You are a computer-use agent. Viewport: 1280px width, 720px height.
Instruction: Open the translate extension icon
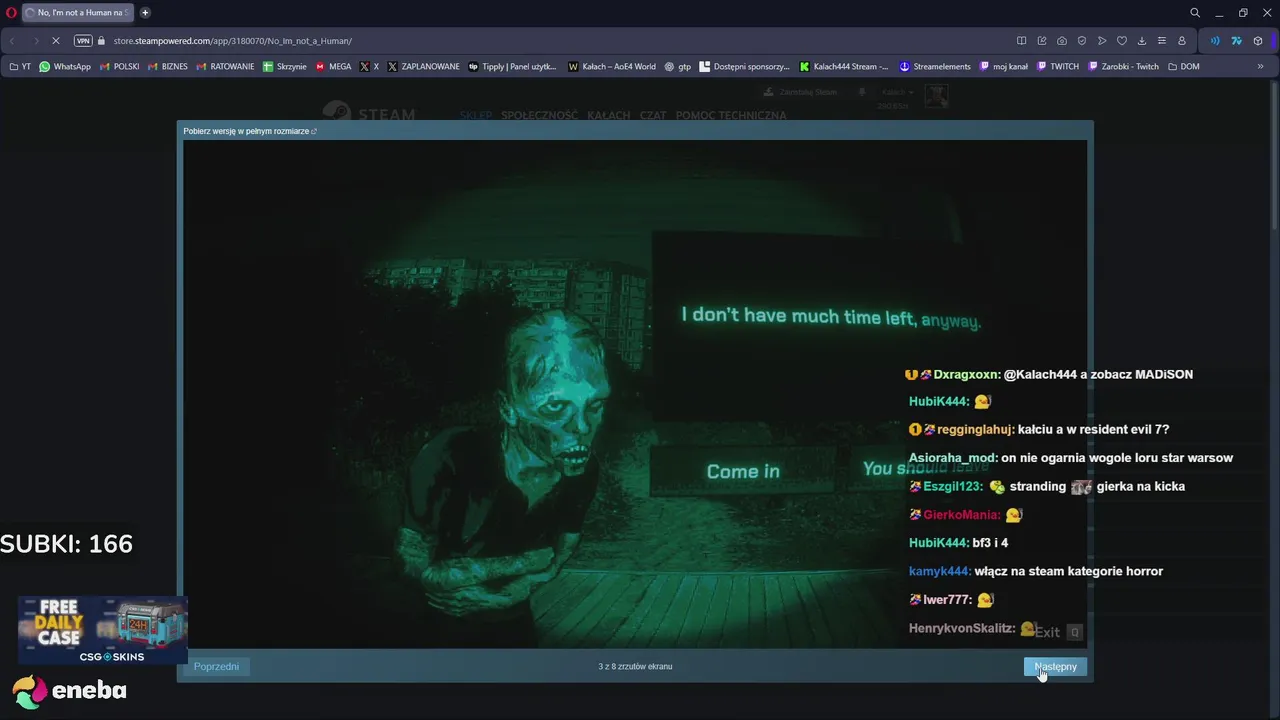(x=1236, y=41)
